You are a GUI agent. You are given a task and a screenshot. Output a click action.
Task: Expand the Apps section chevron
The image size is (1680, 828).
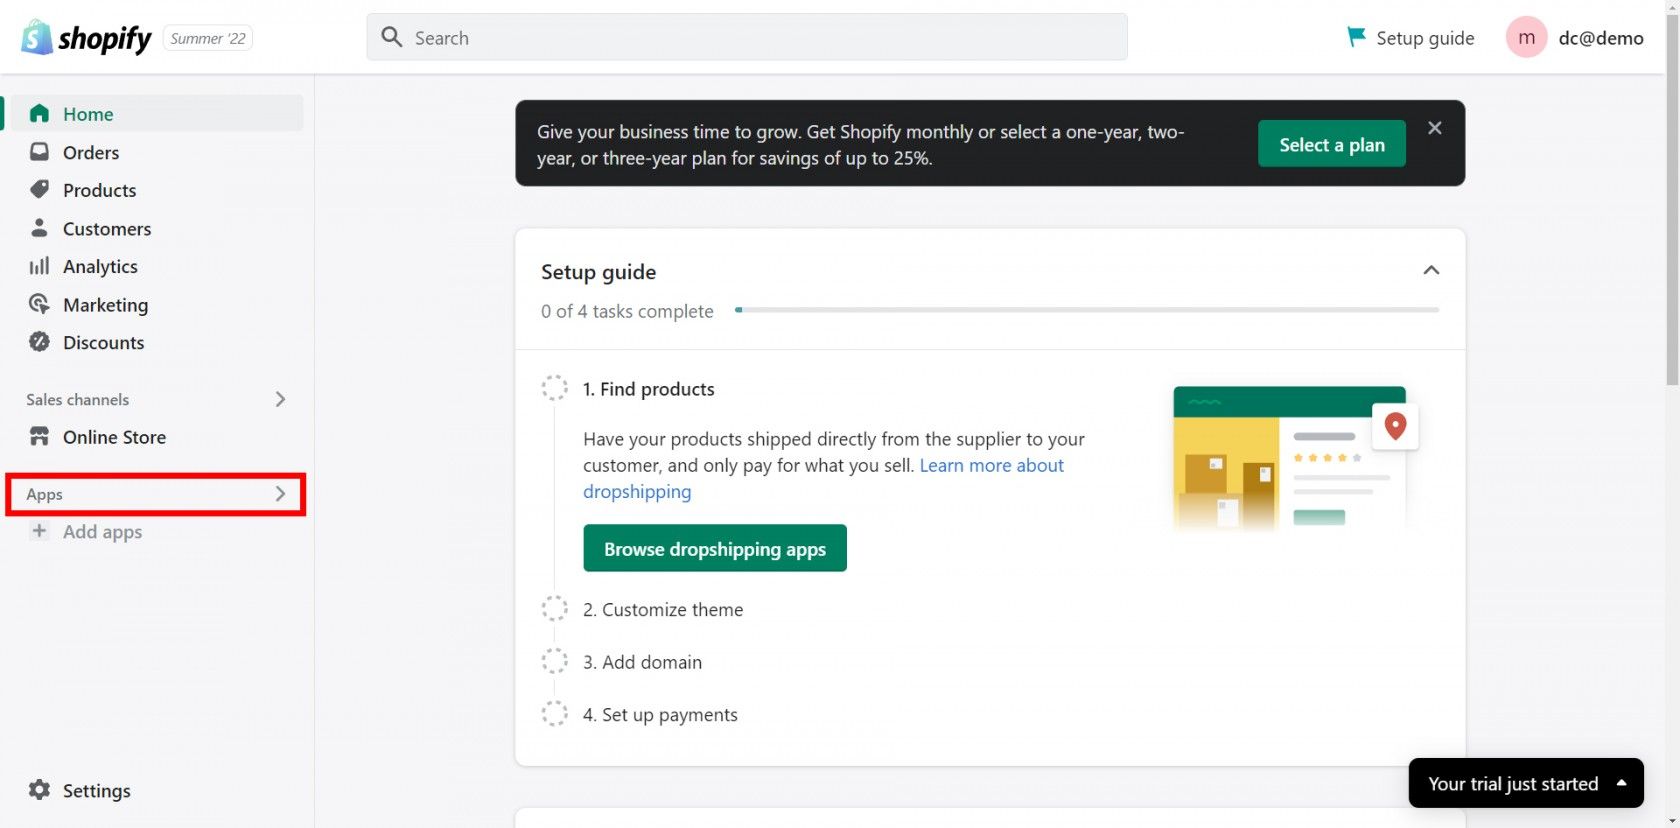coord(280,494)
